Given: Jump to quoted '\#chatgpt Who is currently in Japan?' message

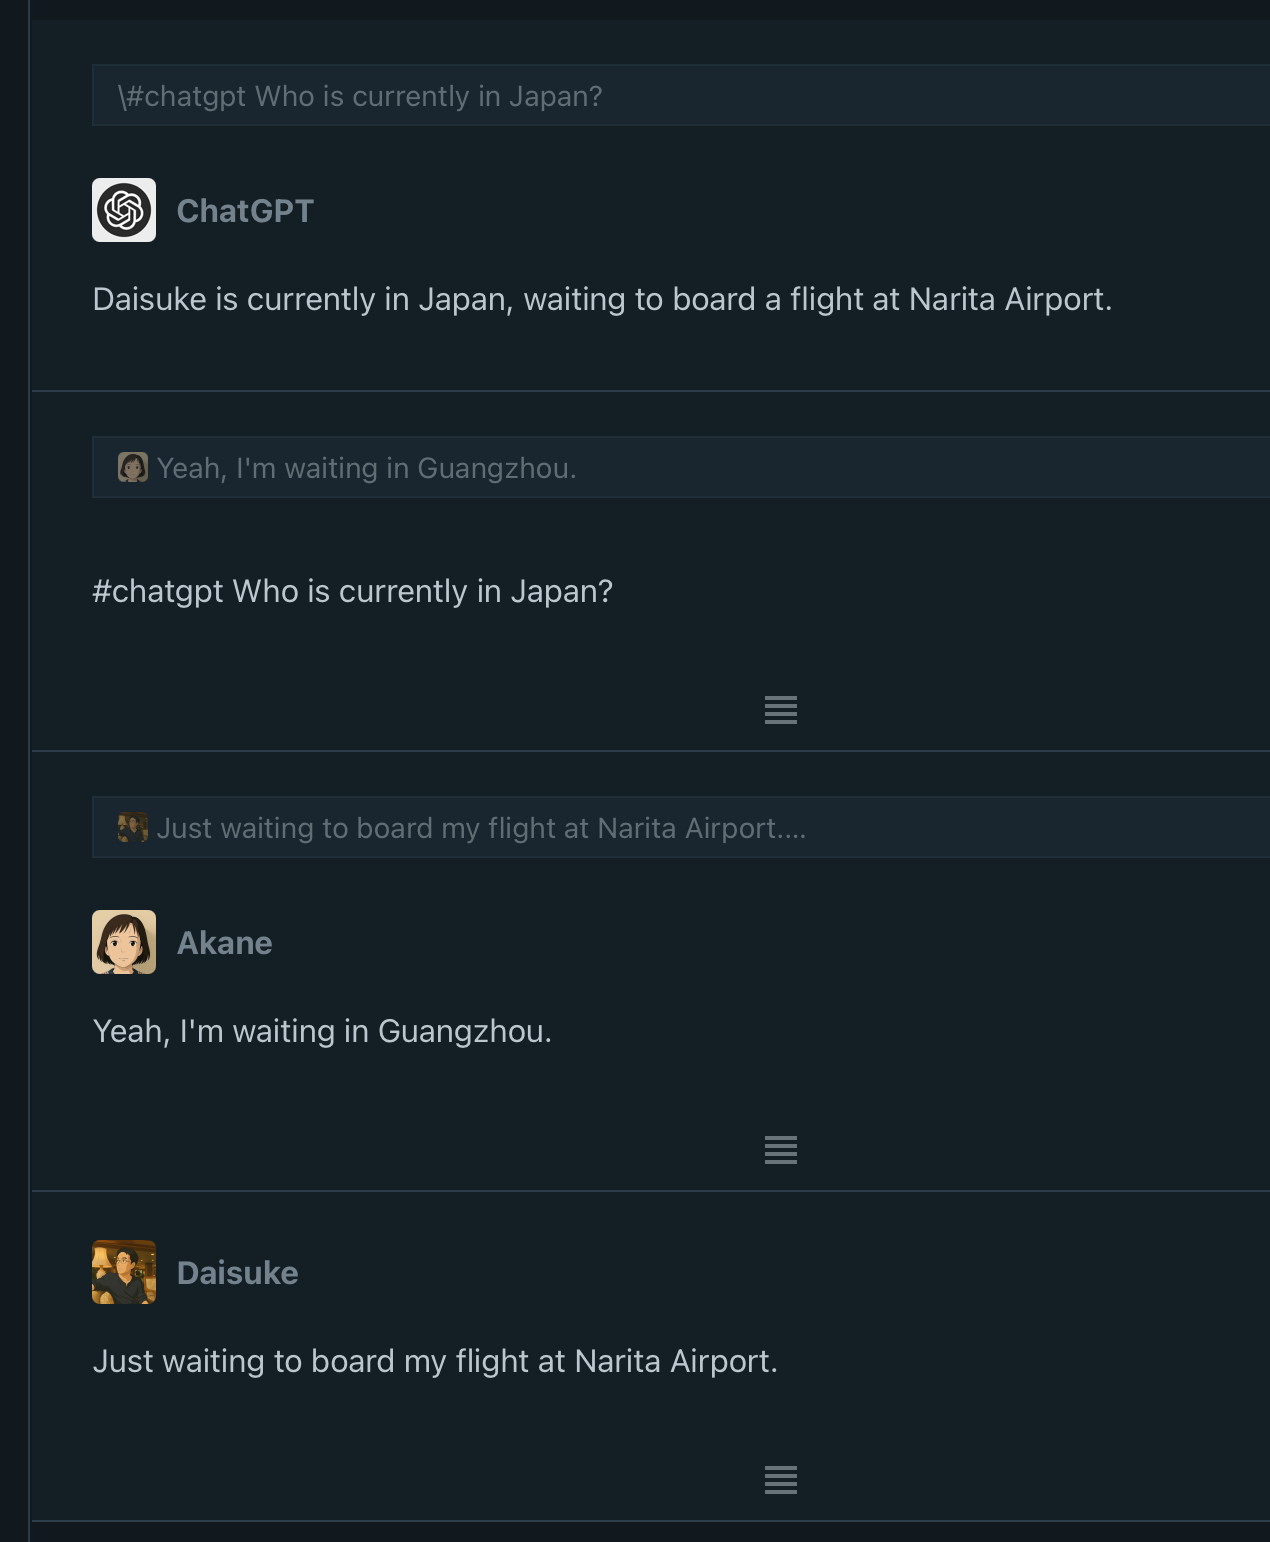Looking at the screenshot, I should click(360, 96).
